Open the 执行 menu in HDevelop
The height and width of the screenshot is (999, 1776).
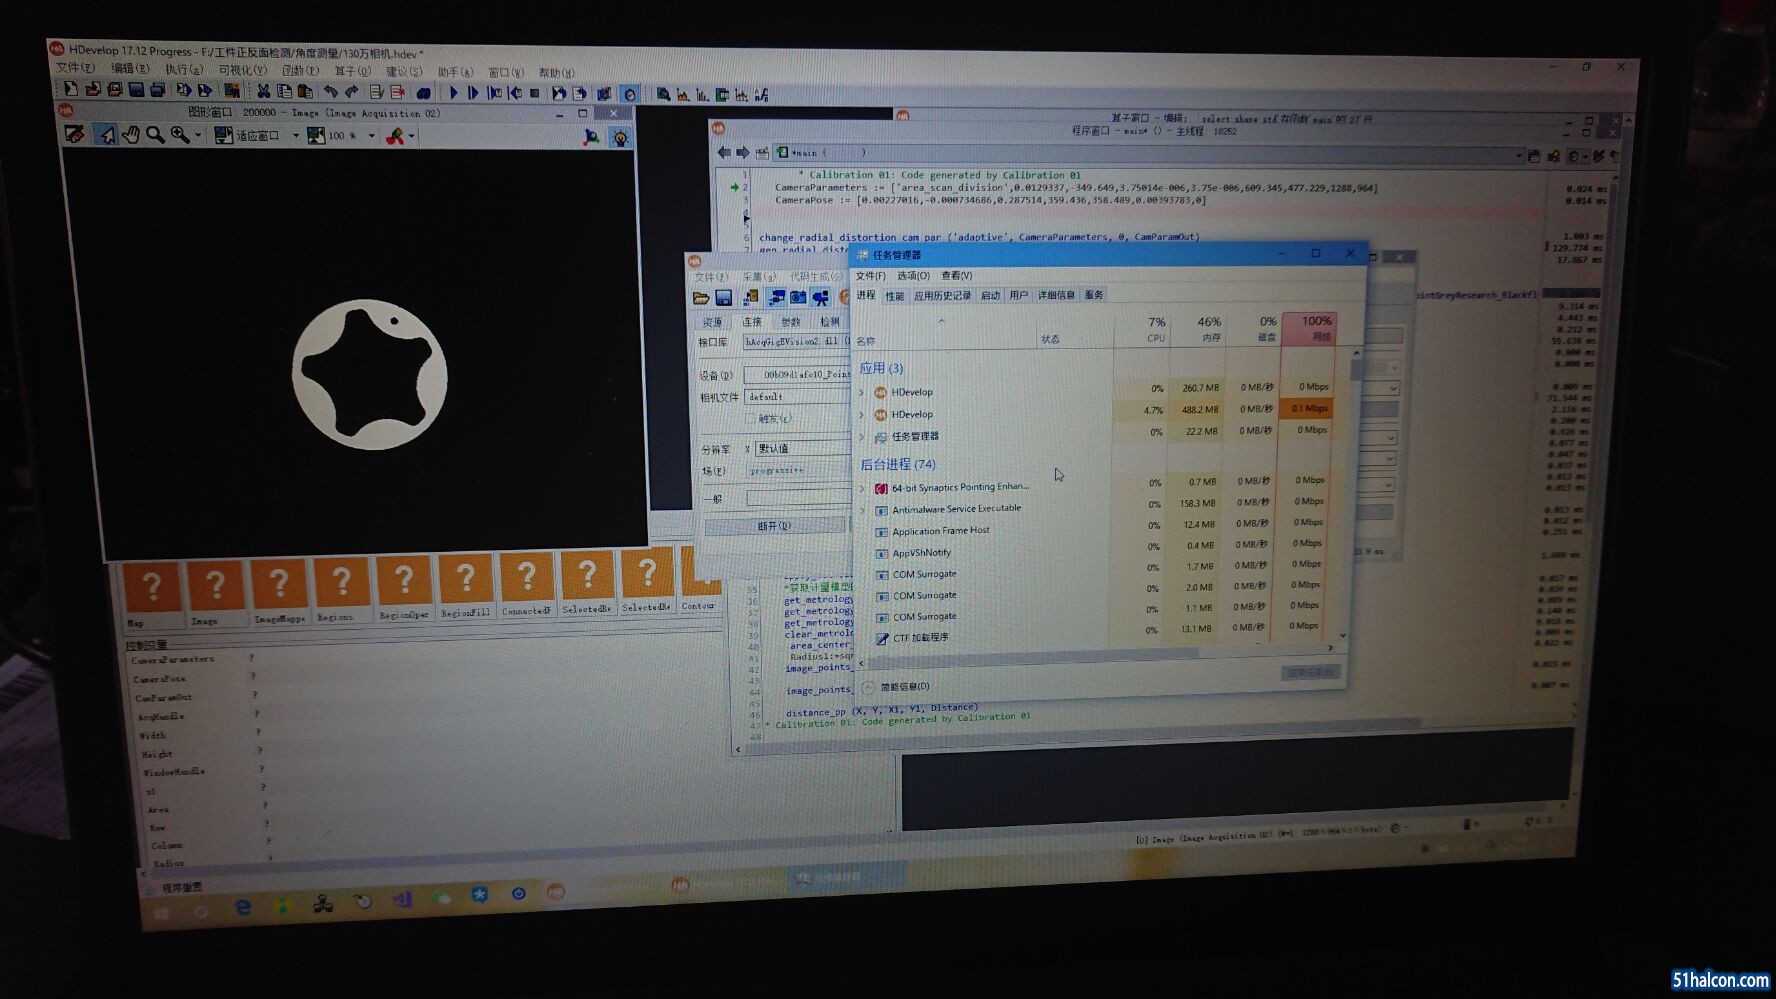pos(184,70)
